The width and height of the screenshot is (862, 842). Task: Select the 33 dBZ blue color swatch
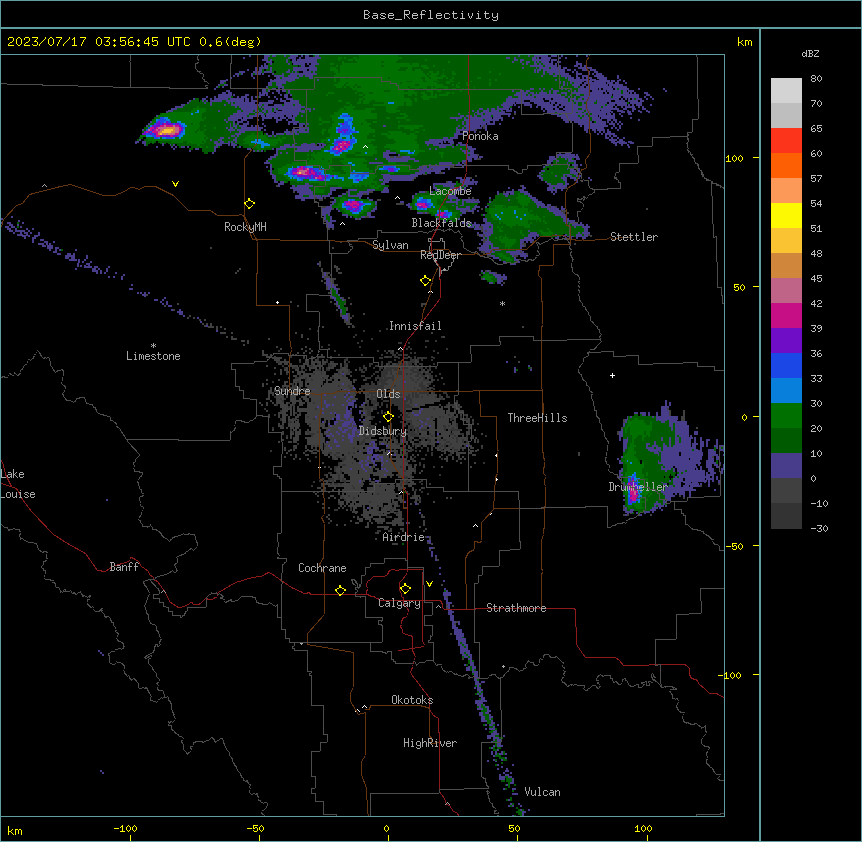[x=786, y=365]
